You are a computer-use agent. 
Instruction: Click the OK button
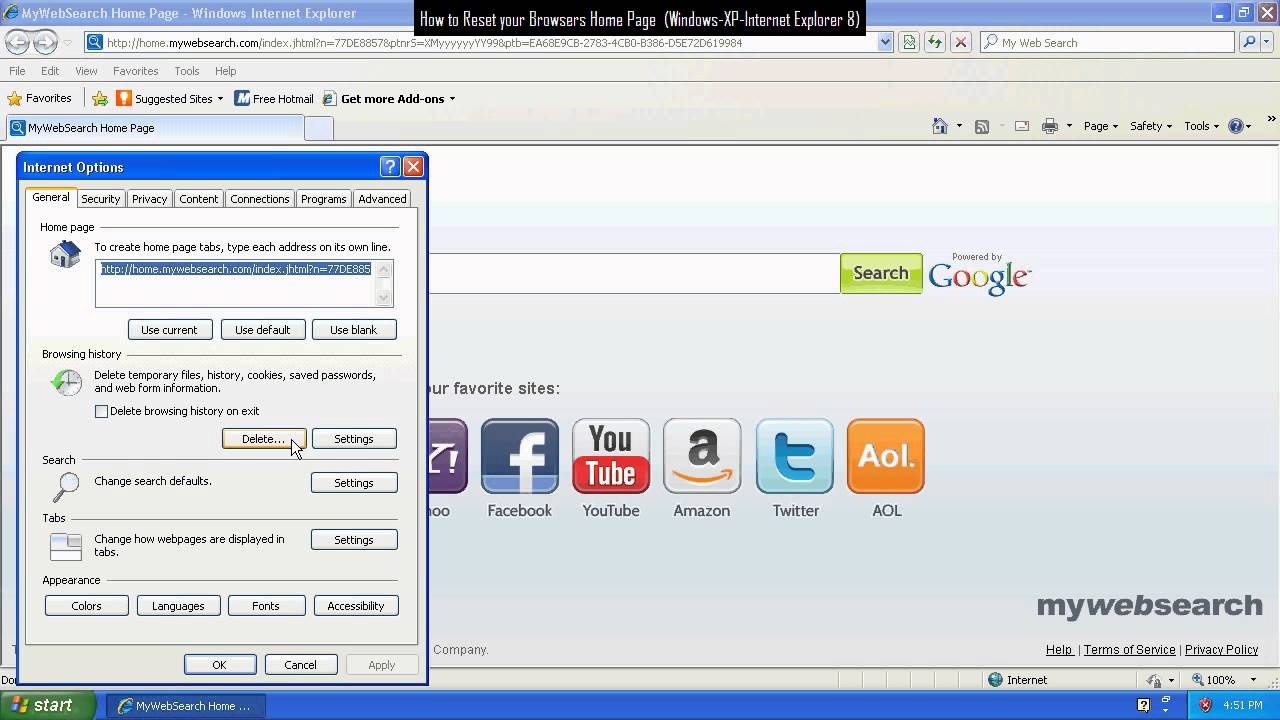point(220,665)
